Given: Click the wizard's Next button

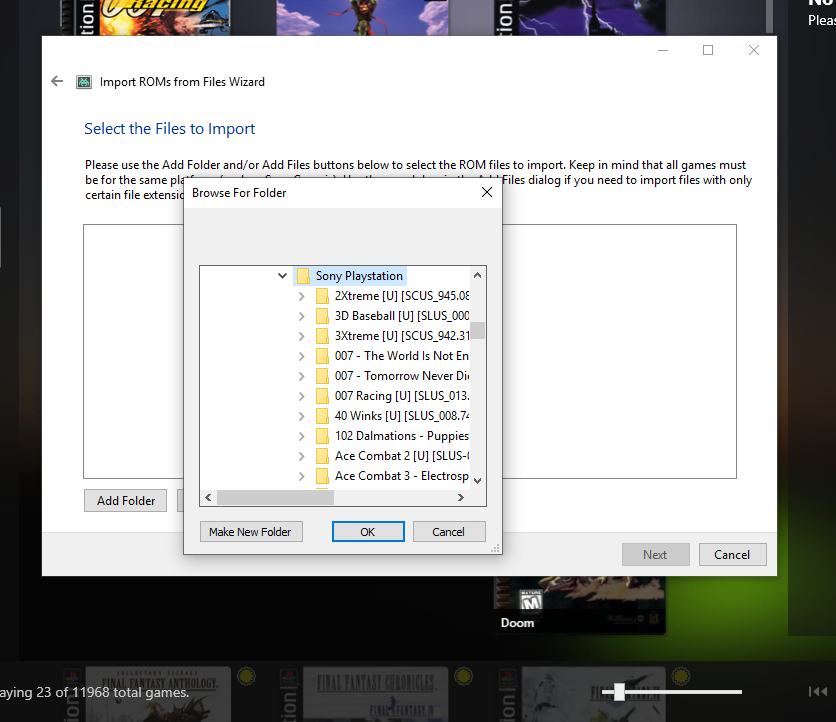Looking at the screenshot, I should click(655, 555).
